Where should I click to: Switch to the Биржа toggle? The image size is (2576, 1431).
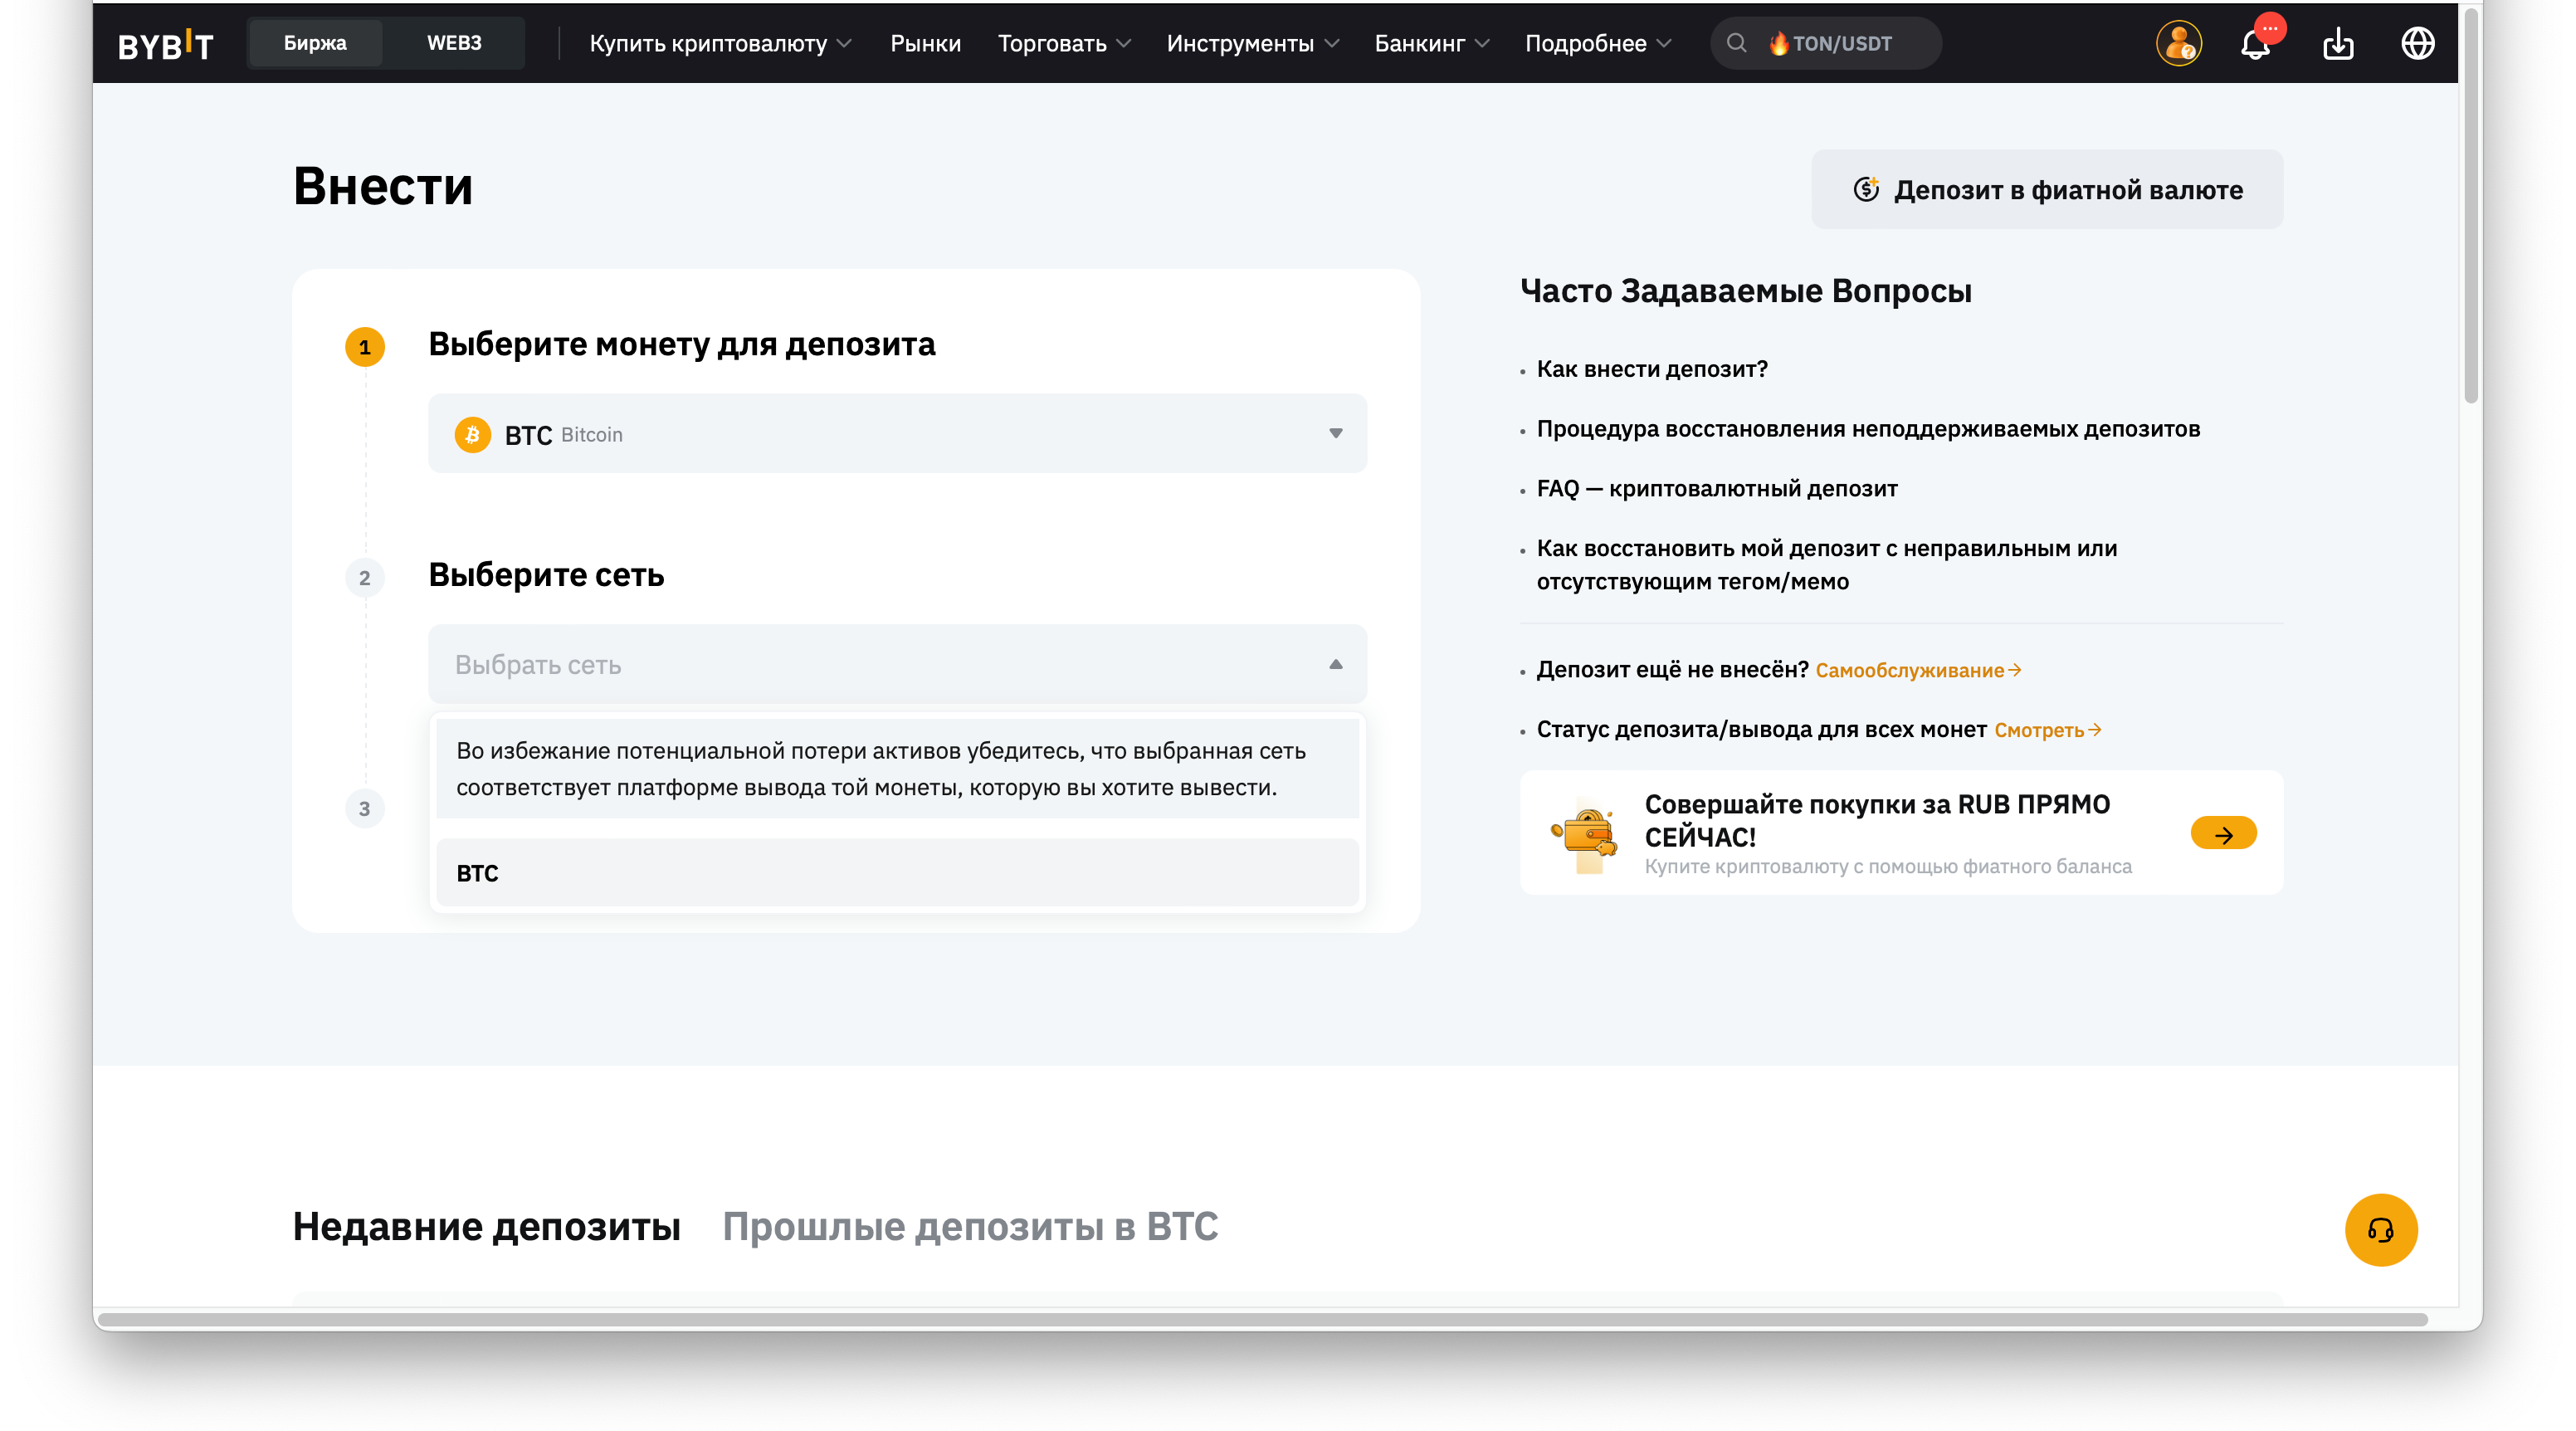[x=315, y=44]
